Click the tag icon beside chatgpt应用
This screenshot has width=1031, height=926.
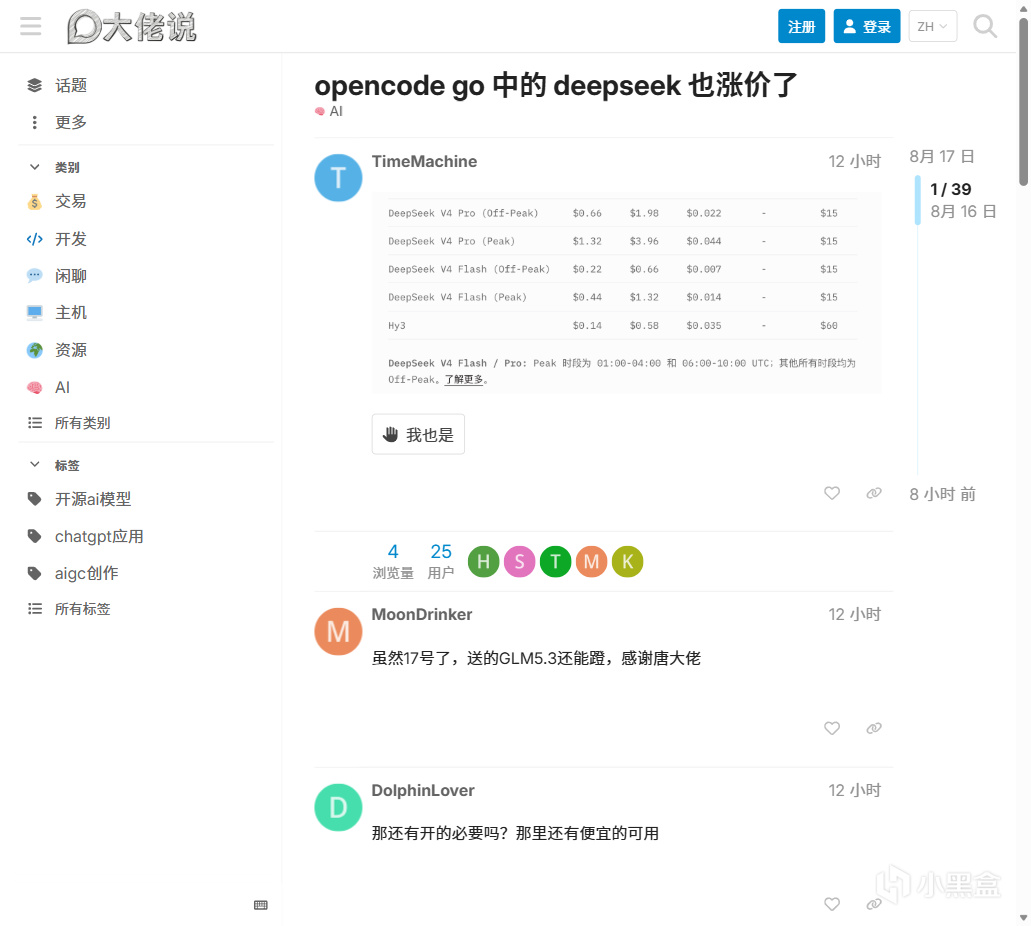35,537
